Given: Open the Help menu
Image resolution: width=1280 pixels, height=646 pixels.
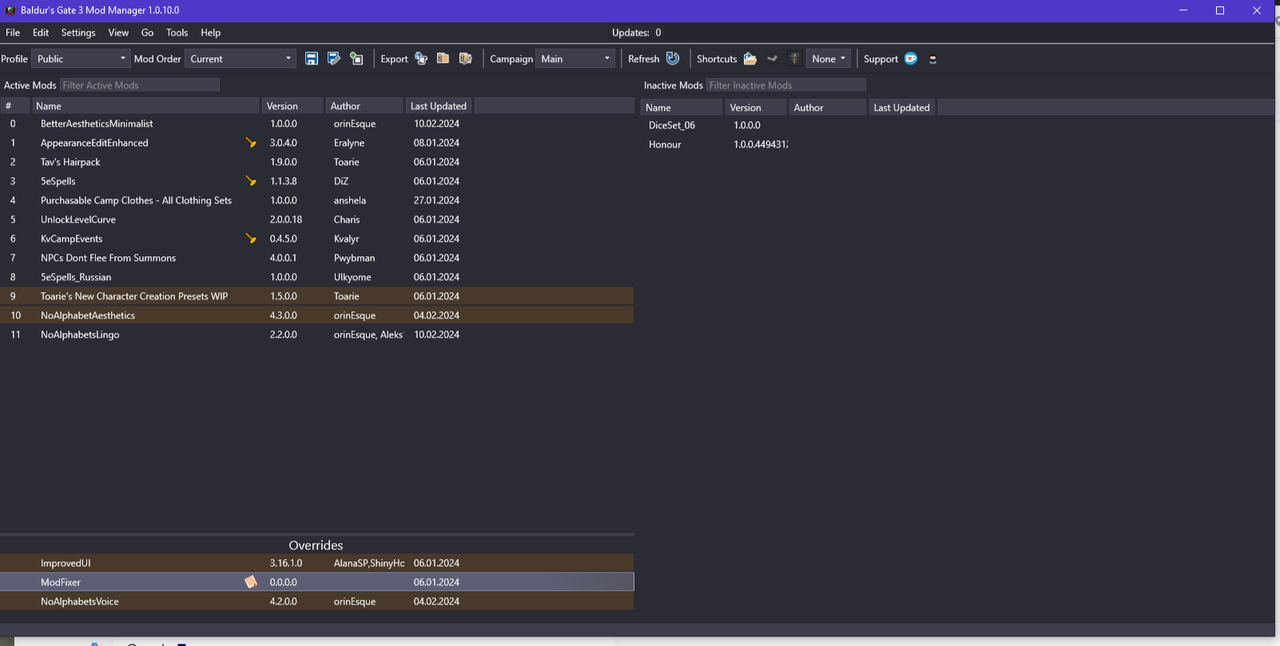Looking at the screenshot, I should tap(210, 33).
